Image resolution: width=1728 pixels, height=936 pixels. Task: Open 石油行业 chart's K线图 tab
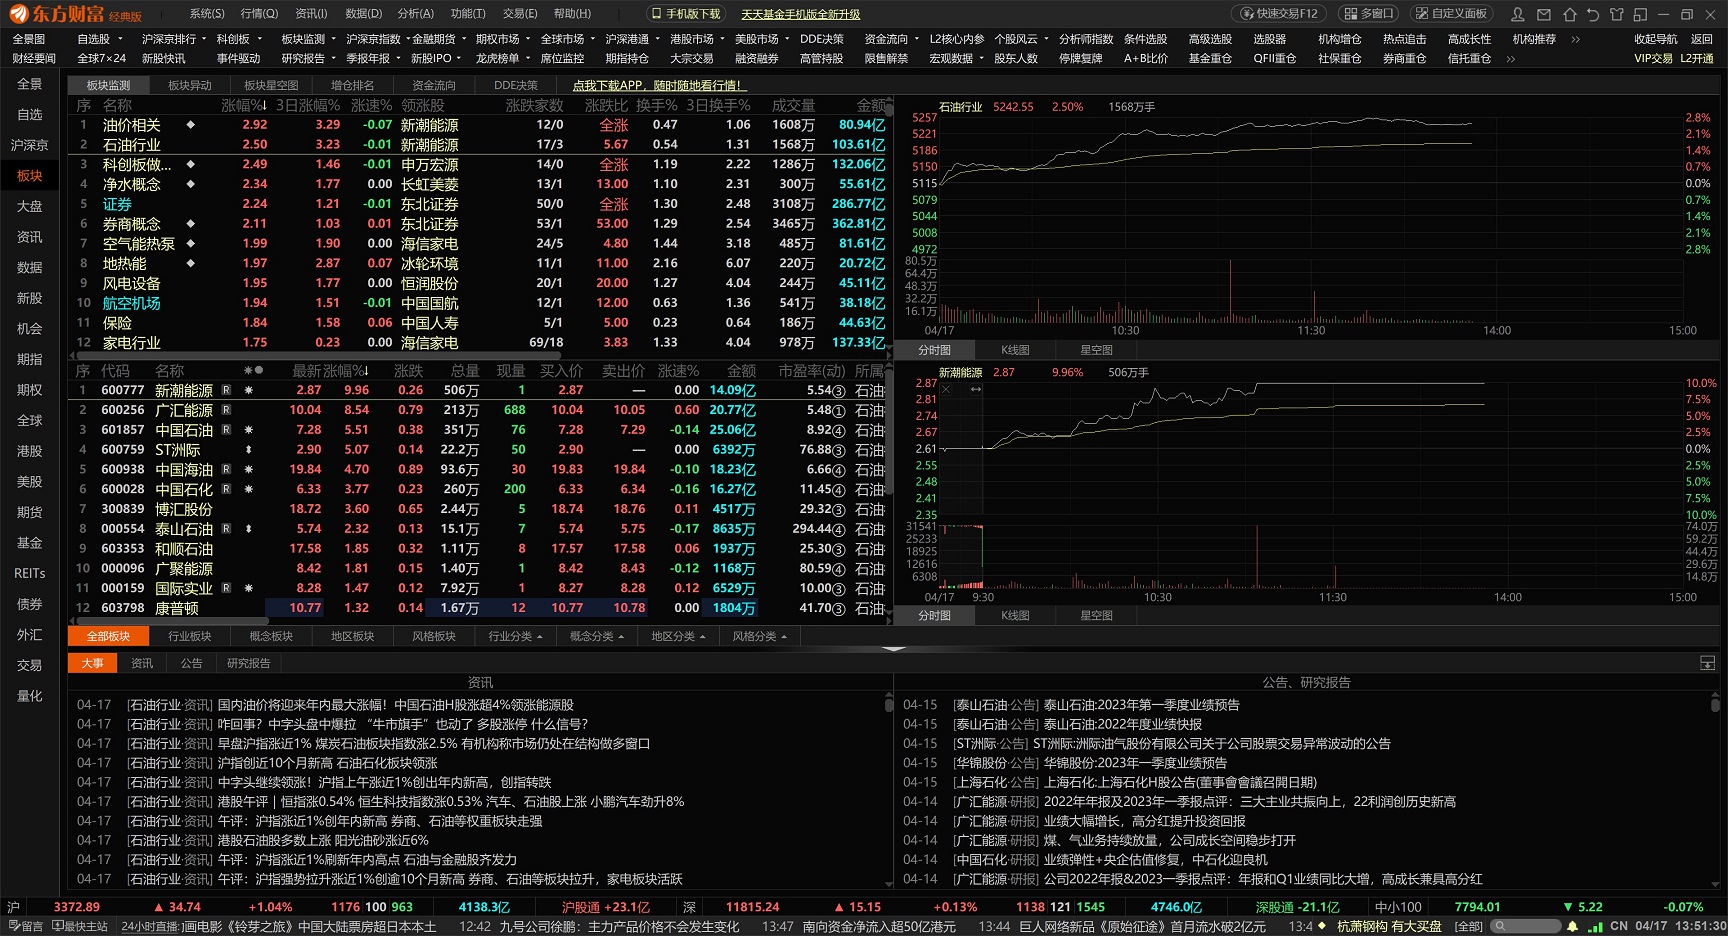tap(1015, 350)
